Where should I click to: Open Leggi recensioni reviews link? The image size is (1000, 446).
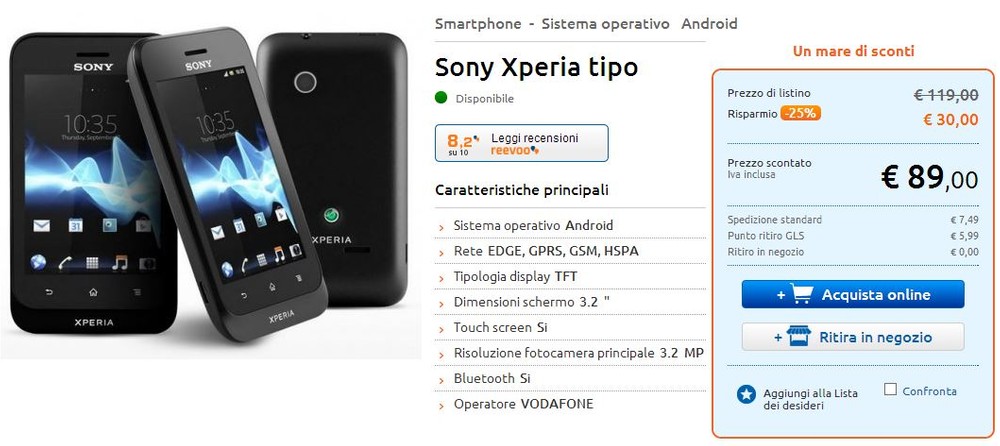[534, 138]
